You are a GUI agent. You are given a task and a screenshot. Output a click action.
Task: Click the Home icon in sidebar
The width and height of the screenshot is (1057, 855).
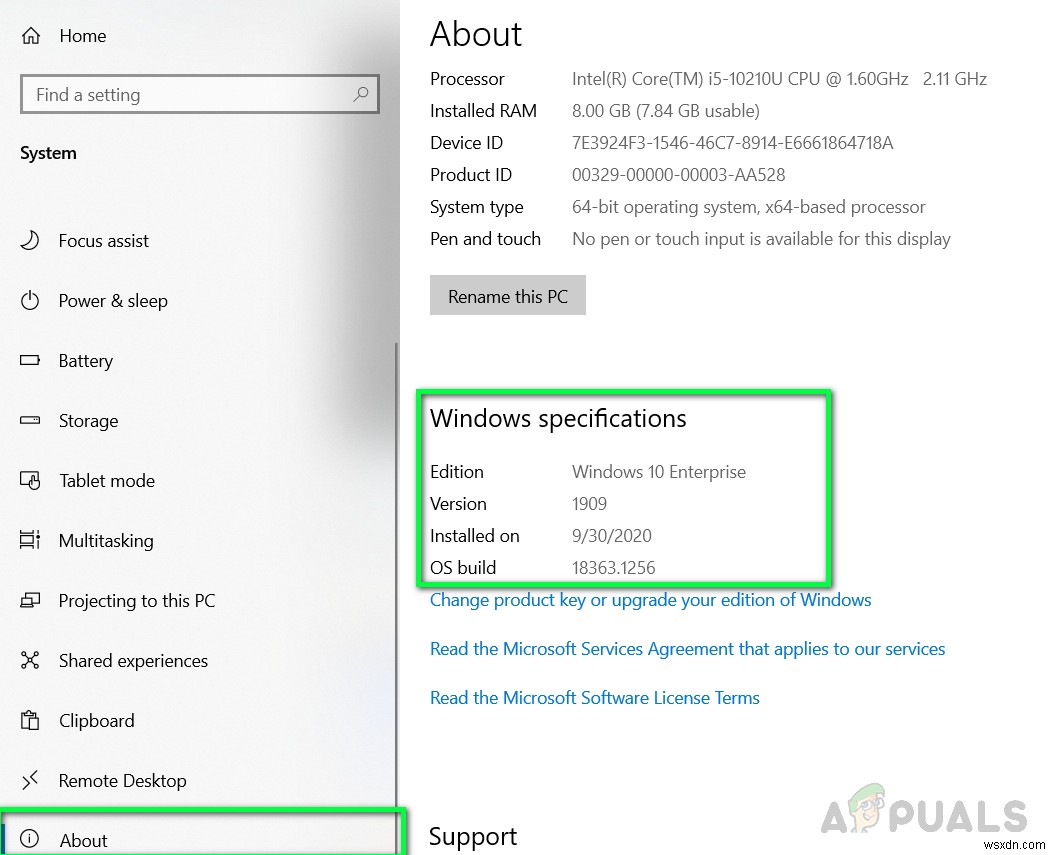(30, 35)
